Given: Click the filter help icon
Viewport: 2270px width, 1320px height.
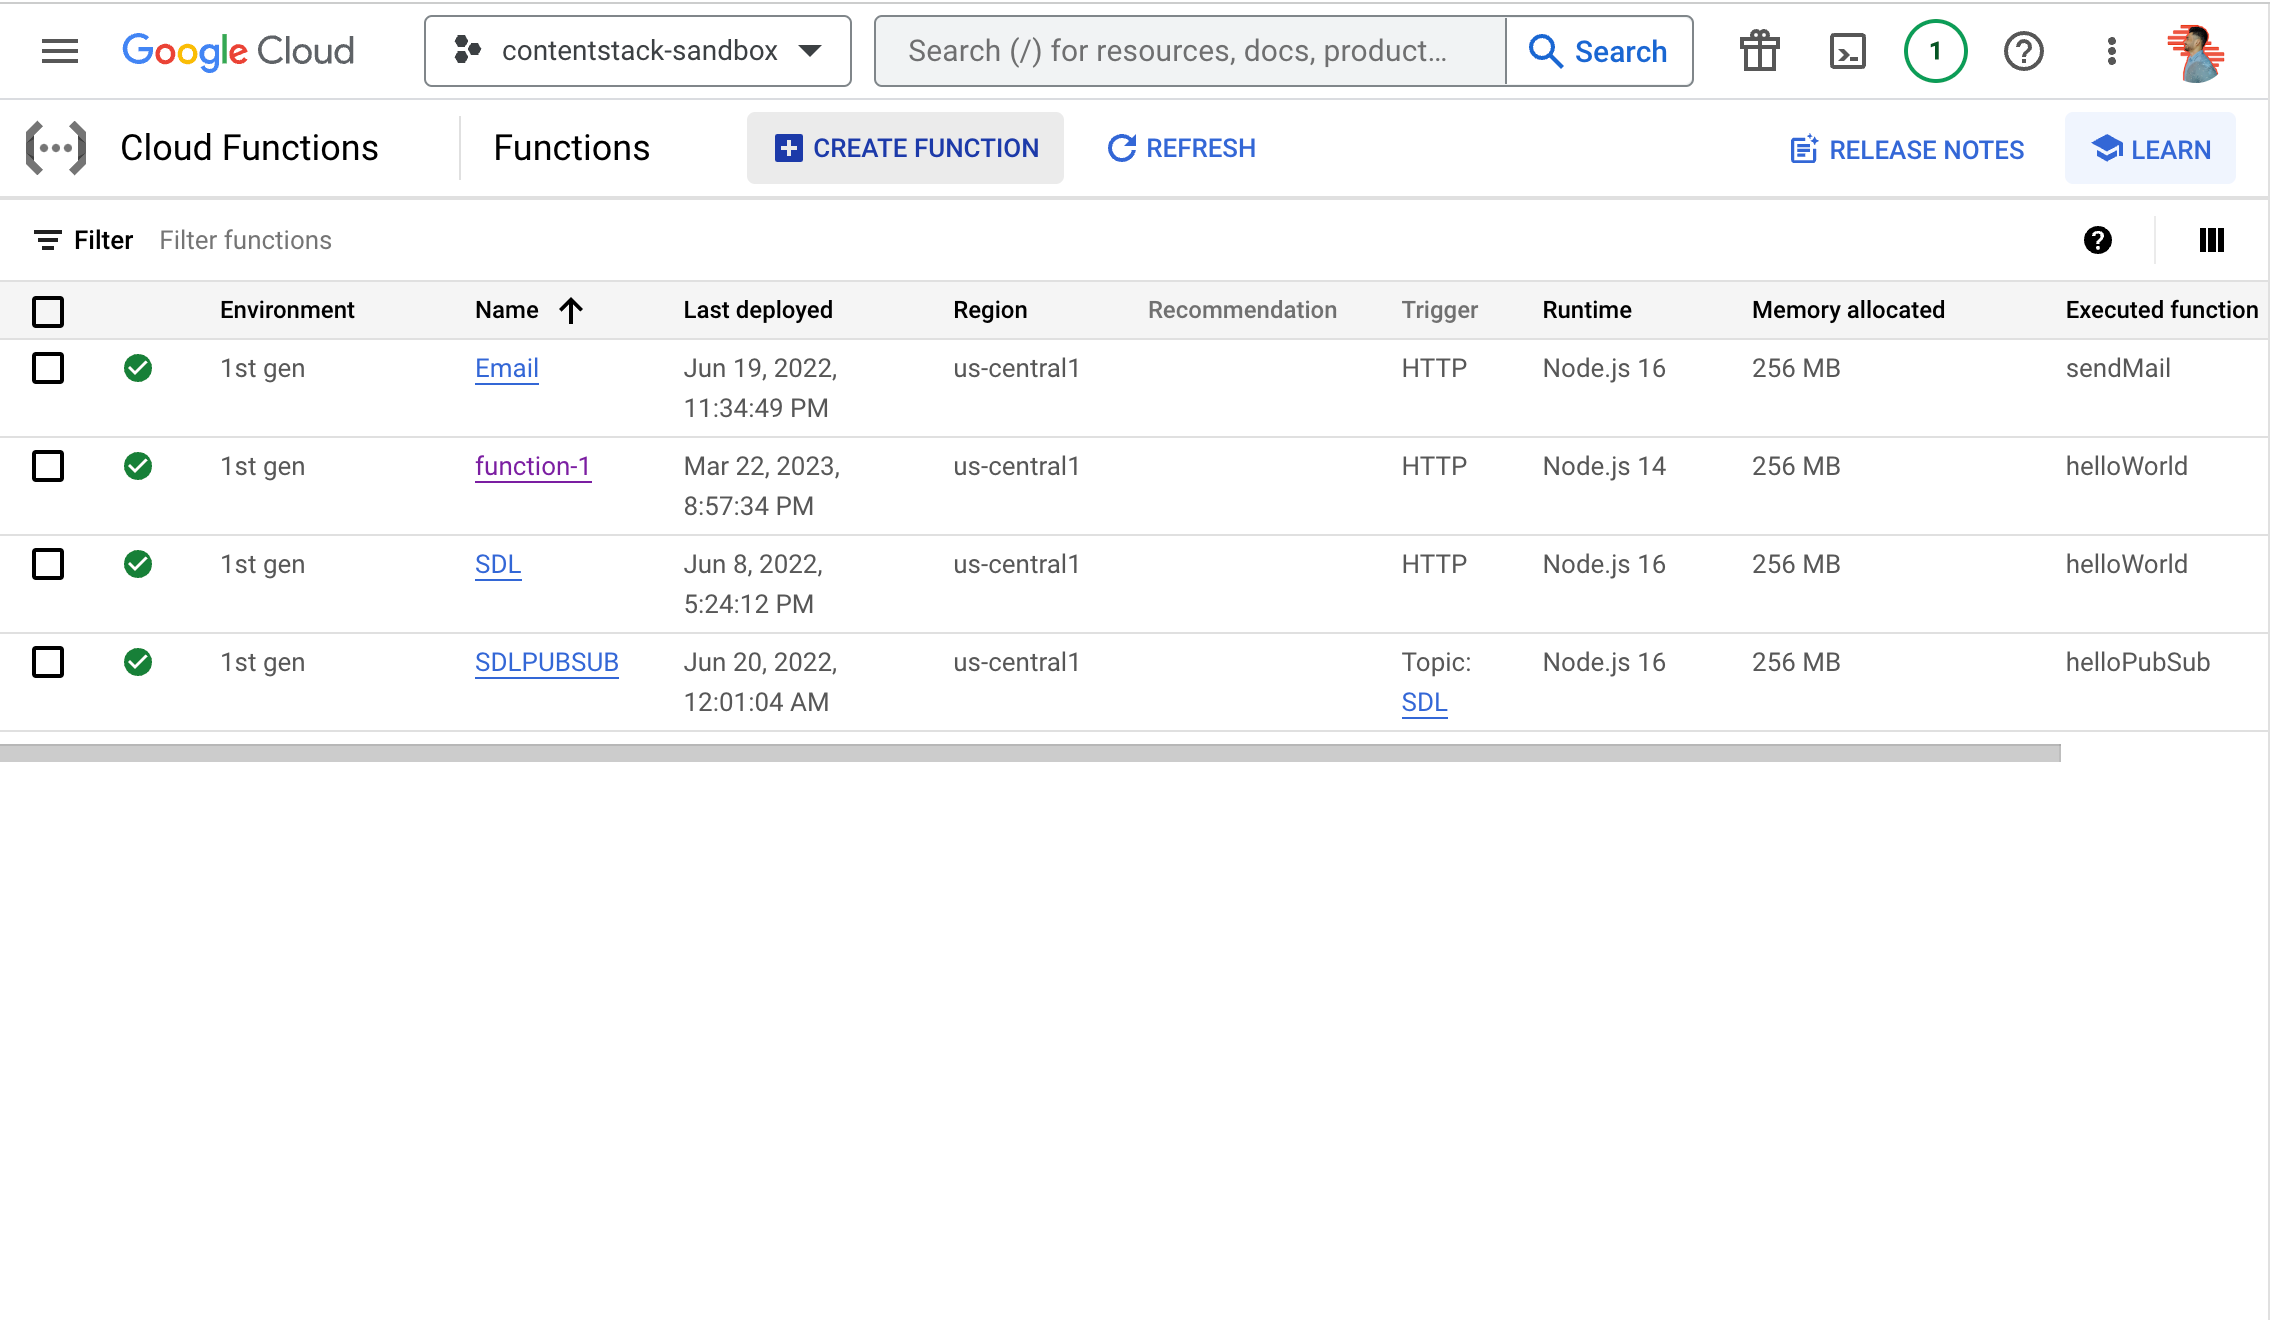Looking at the screenshot, I should (2097, 240).
